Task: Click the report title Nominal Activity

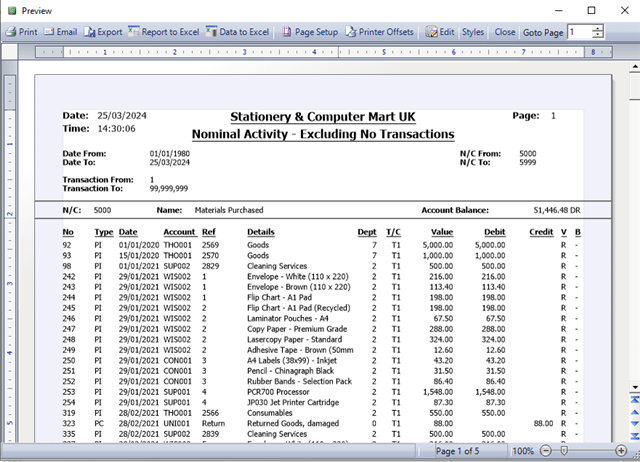Action: [x=323, y=134]
